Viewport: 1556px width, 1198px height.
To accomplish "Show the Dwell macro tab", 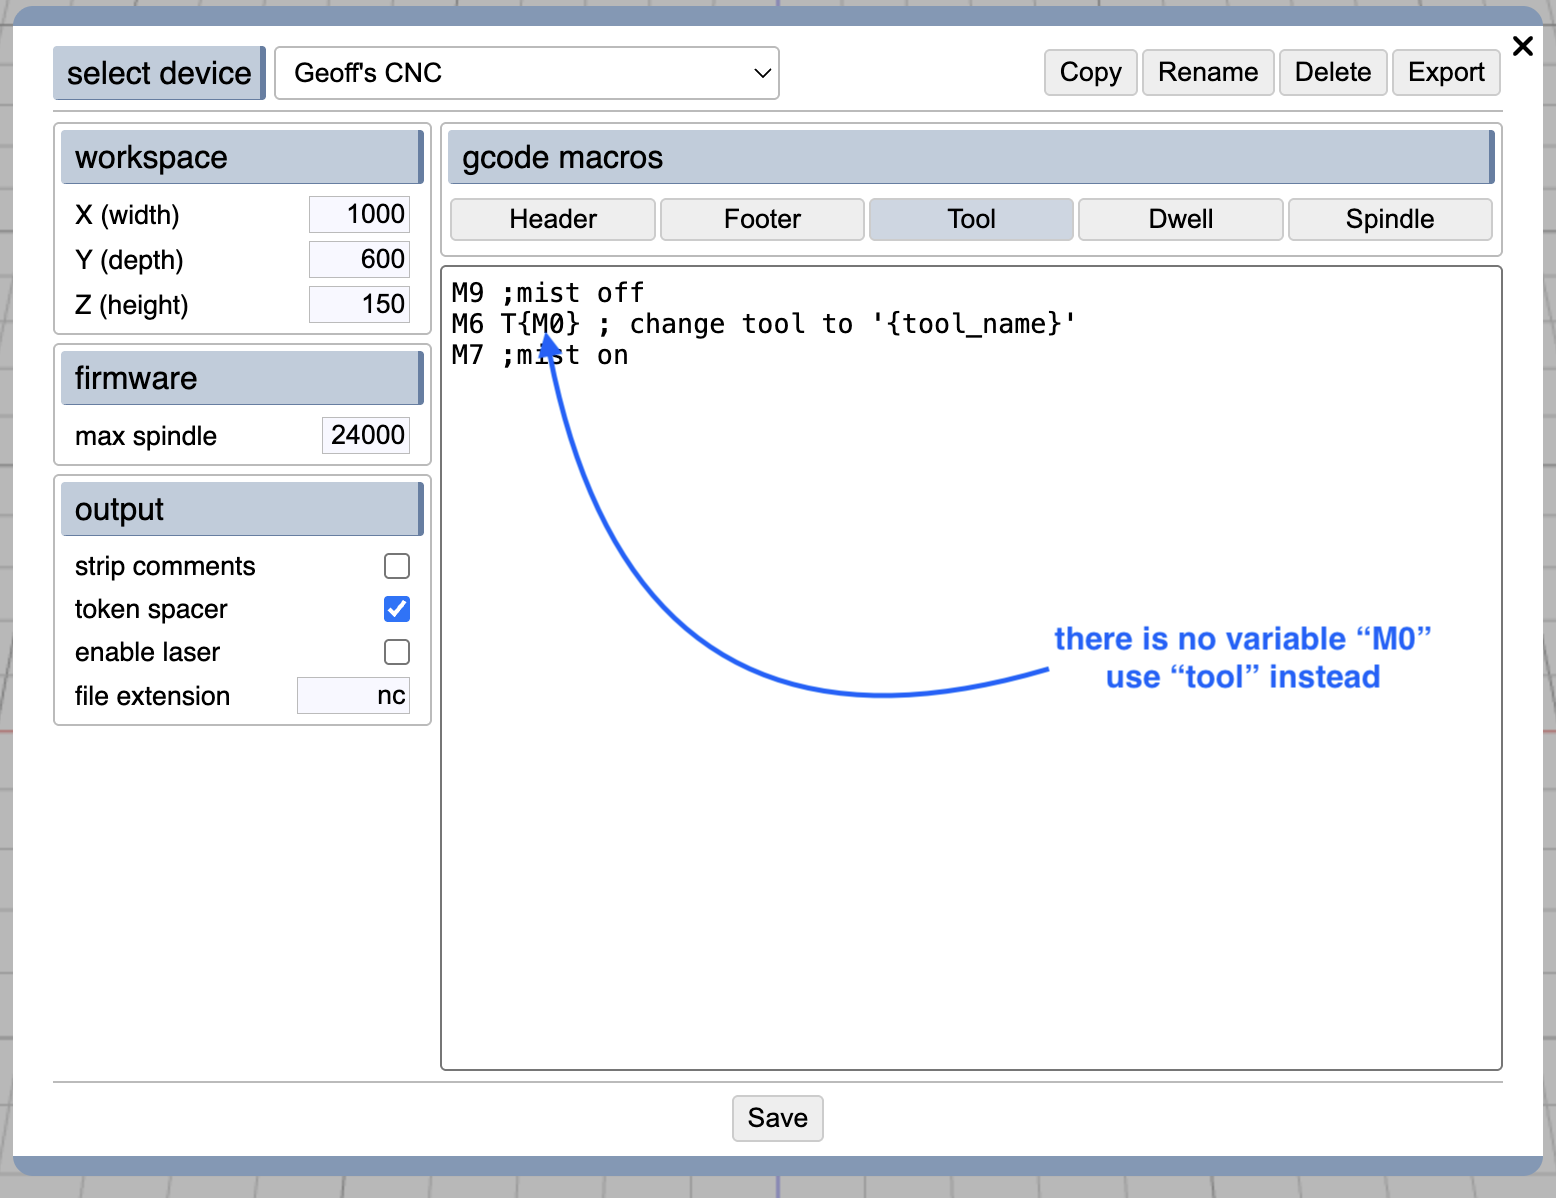I will tap(1180, 219).
